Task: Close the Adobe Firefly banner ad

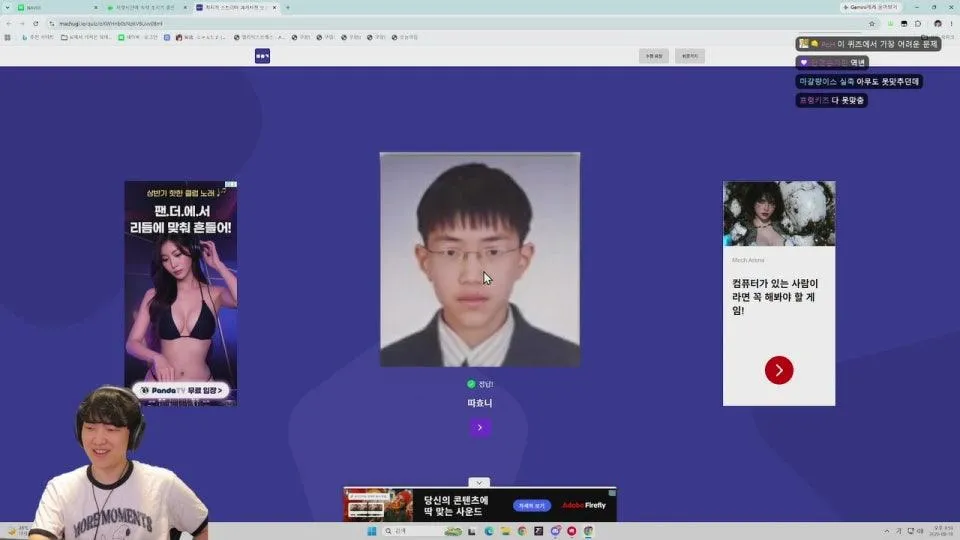Action: 612,492
